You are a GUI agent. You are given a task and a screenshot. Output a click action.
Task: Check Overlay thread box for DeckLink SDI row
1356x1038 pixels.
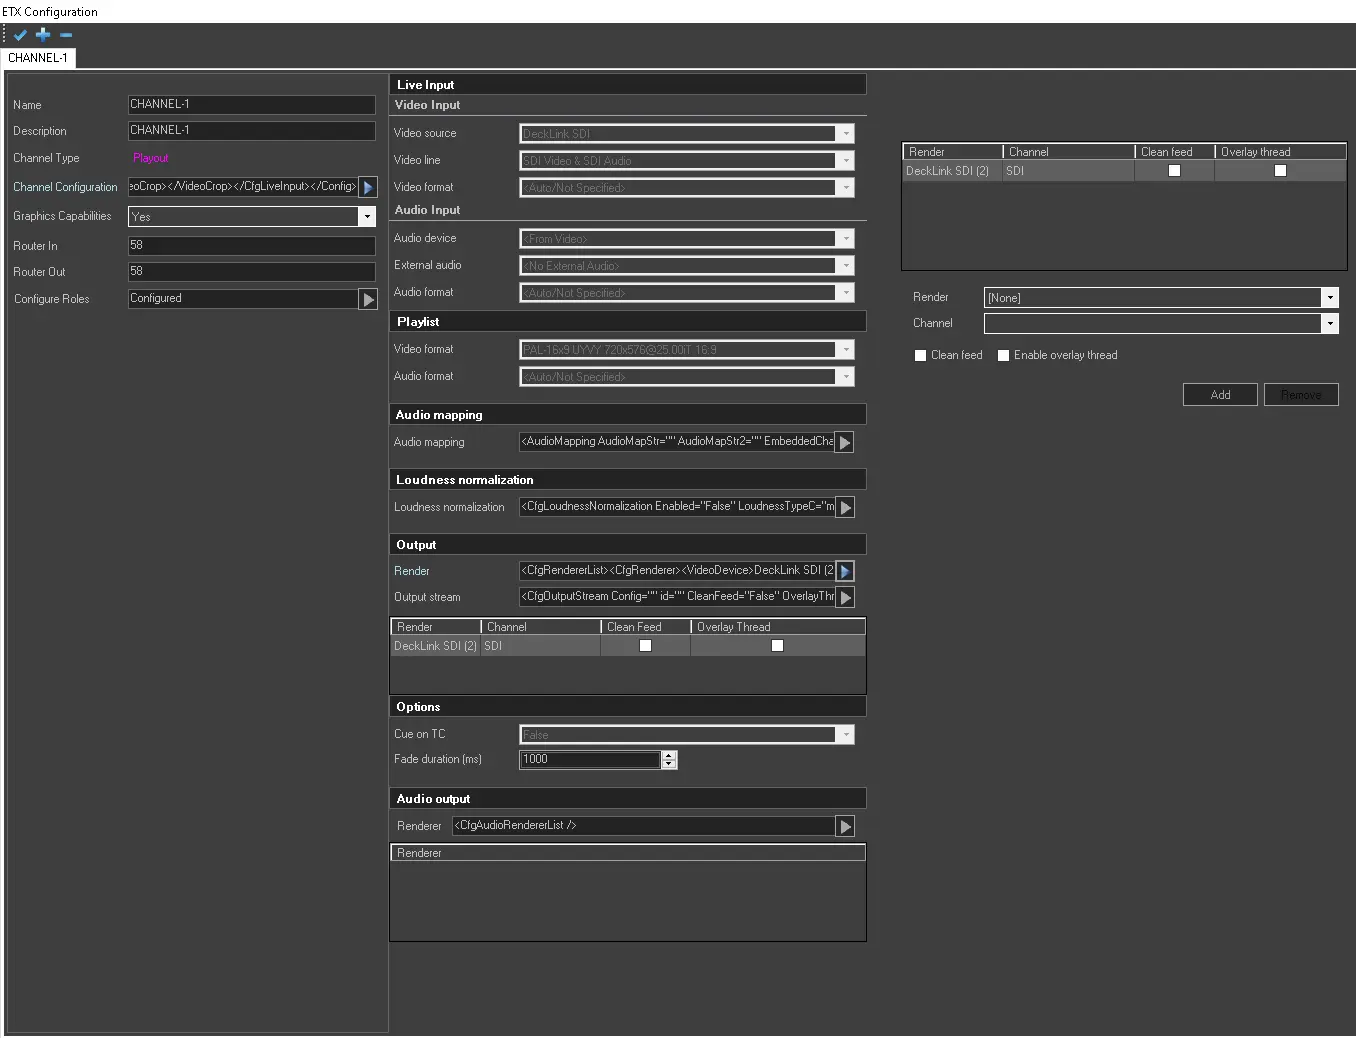(x=1280, y=171)
